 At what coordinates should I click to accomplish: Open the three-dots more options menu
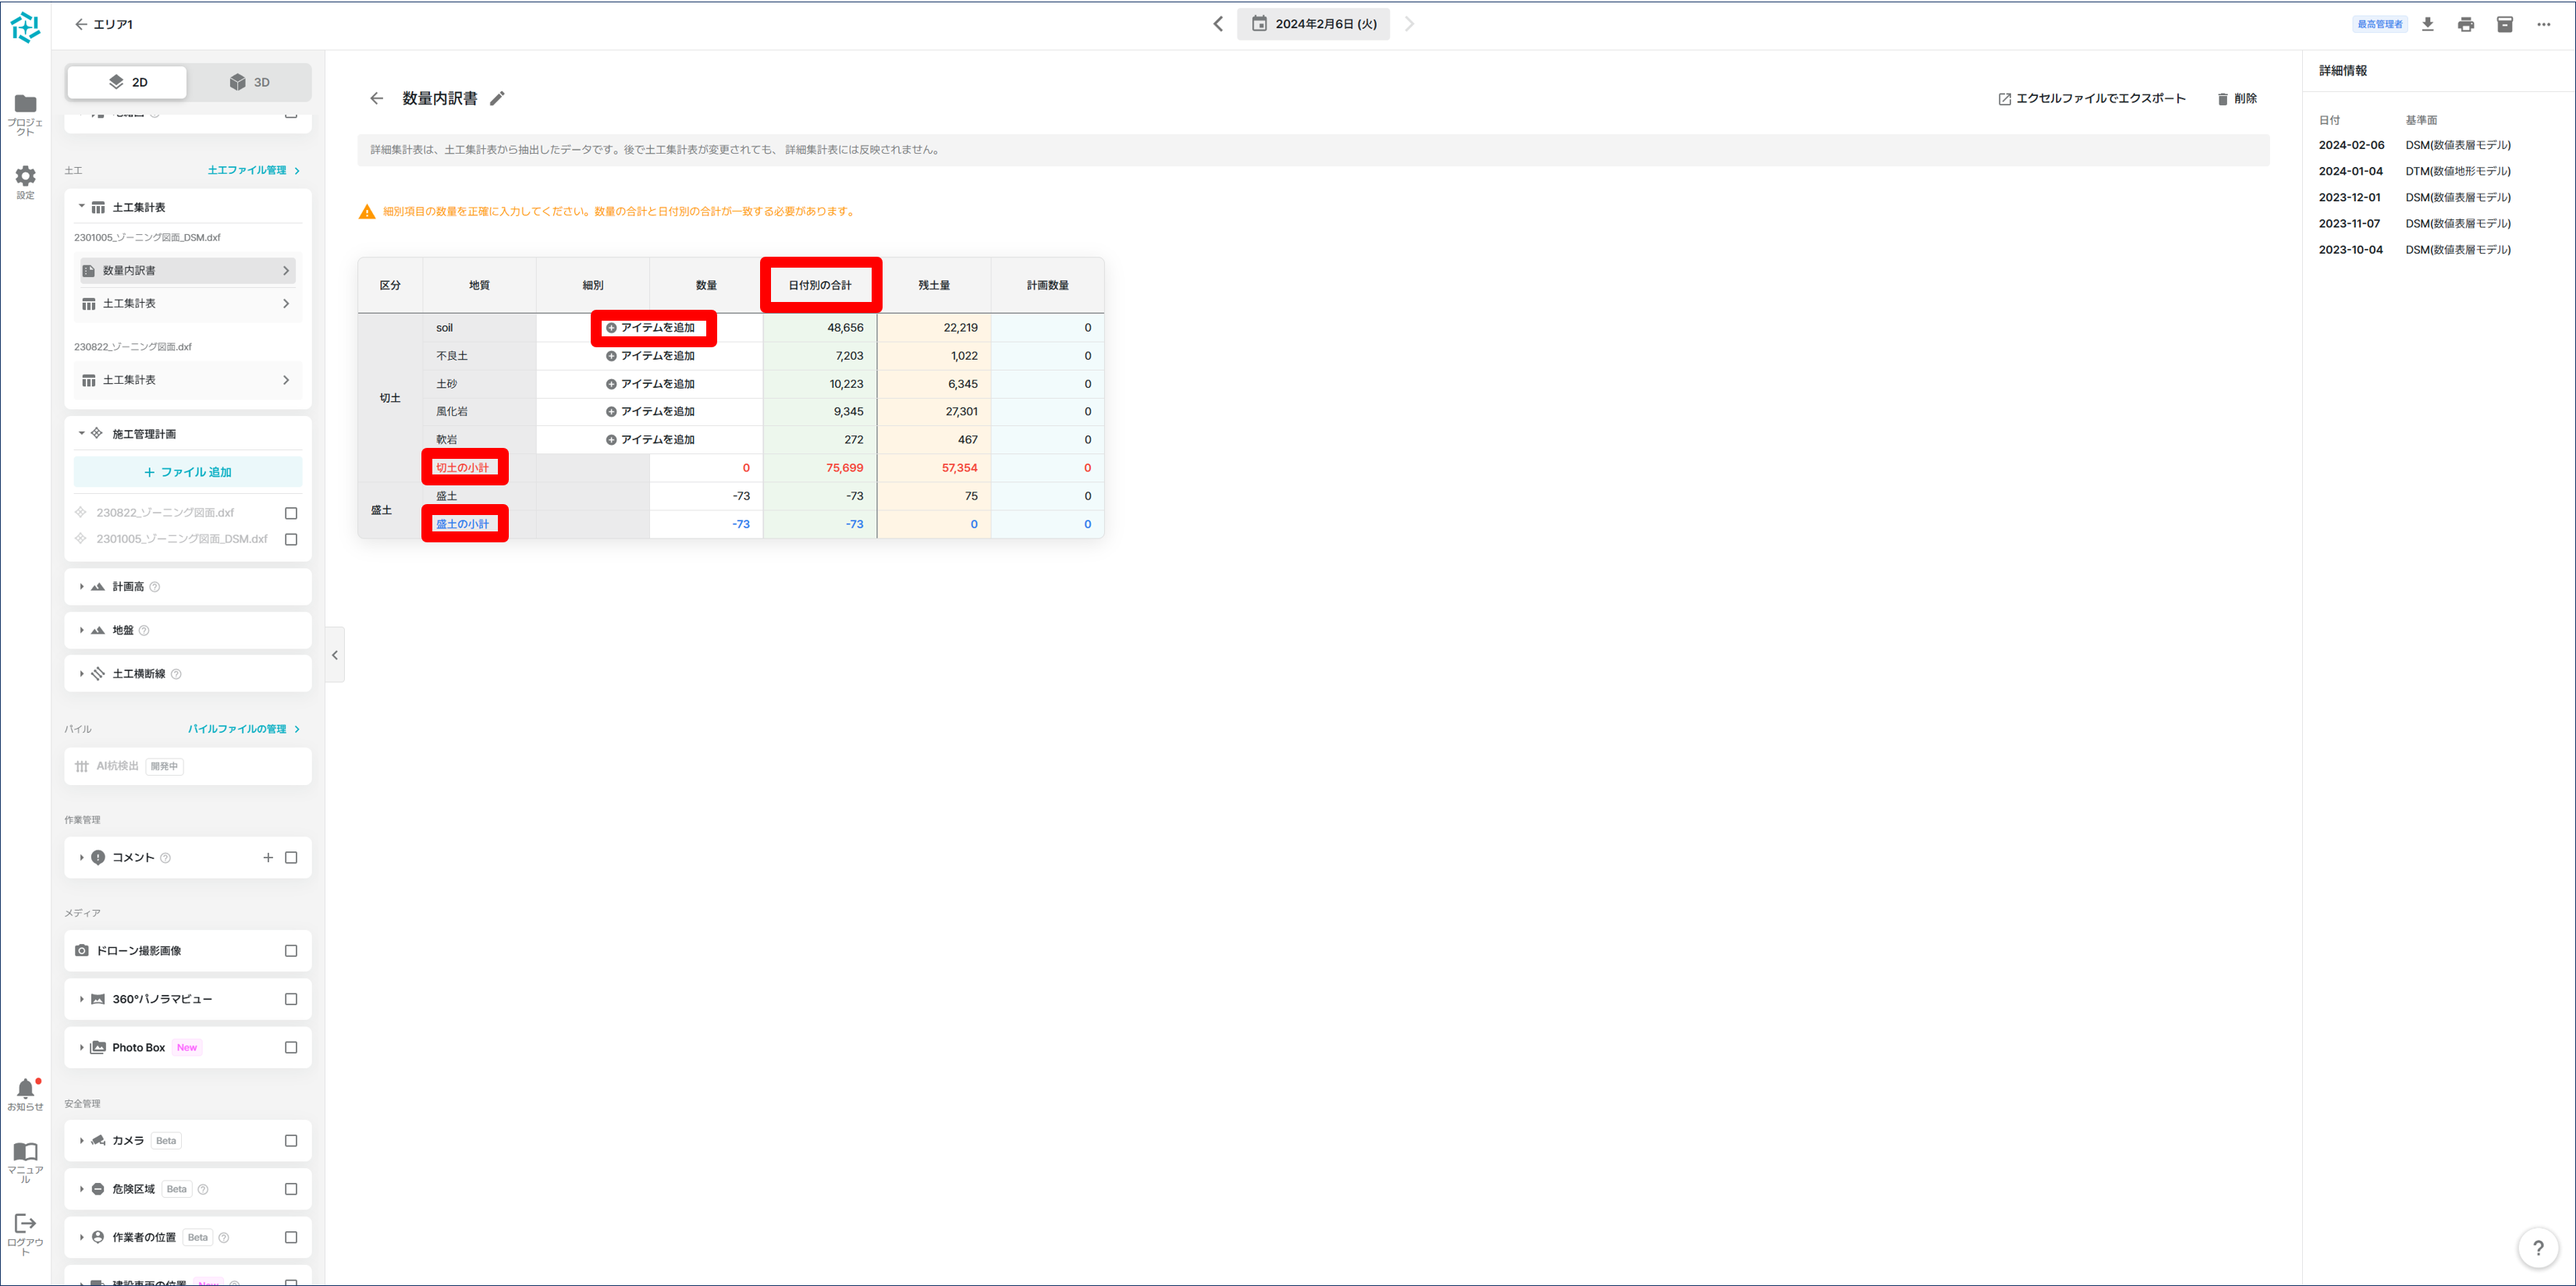point(2543,24)
